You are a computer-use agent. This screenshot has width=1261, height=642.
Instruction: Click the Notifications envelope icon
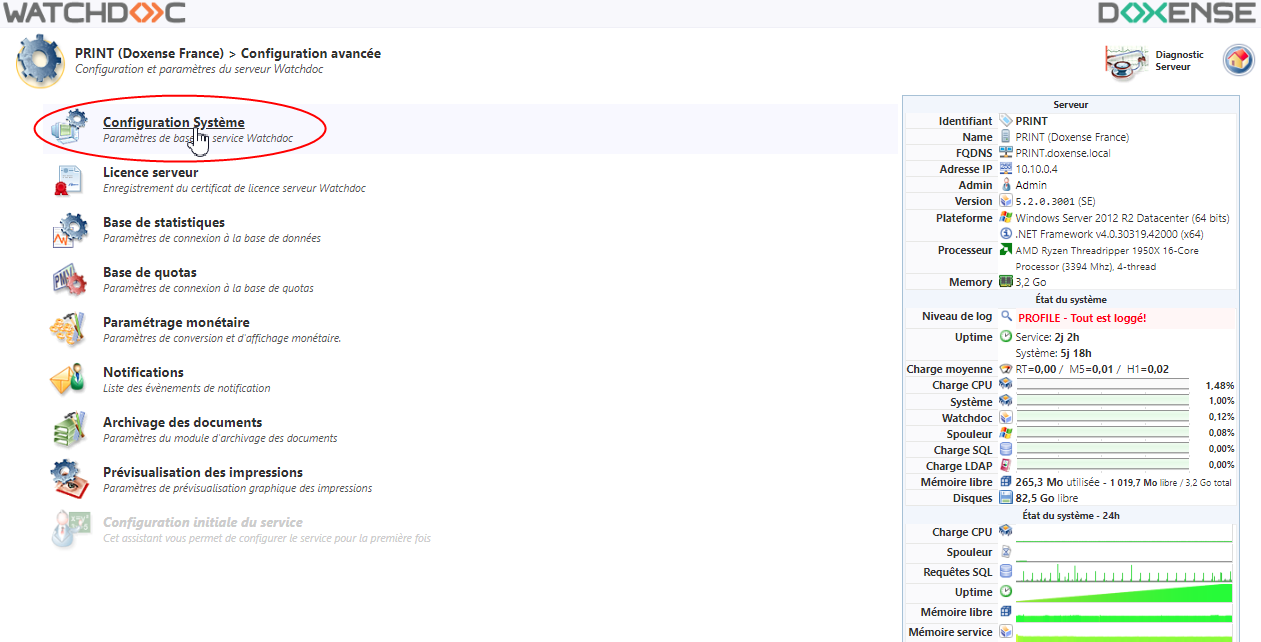pos(70,380)
